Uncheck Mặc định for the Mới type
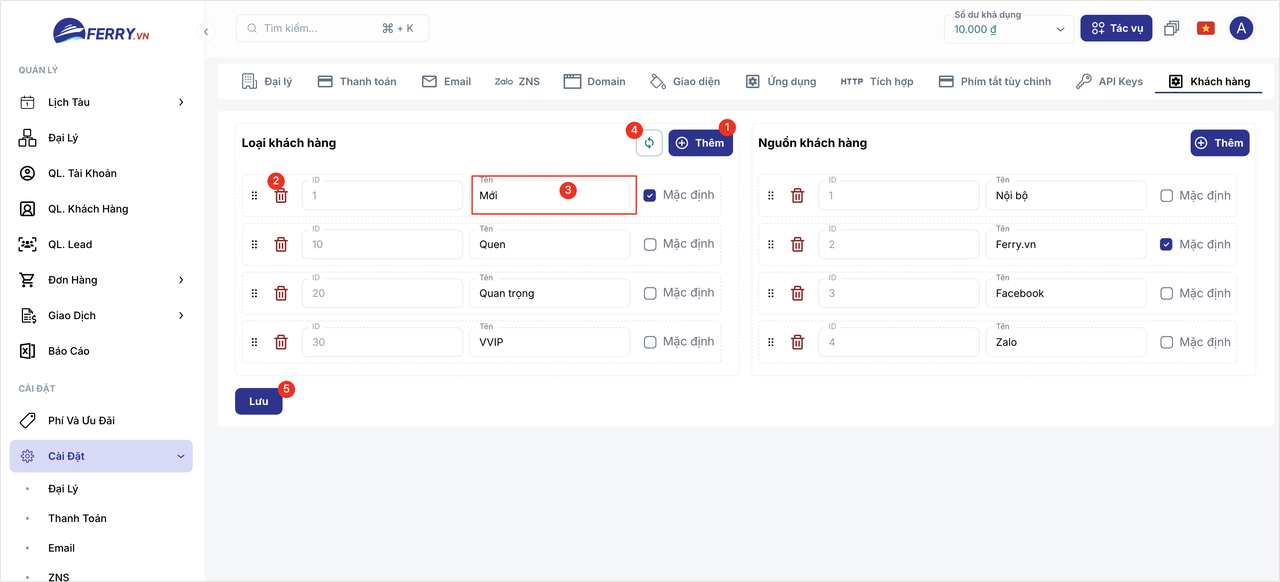 pyautogui.click(x=650, y=196)
